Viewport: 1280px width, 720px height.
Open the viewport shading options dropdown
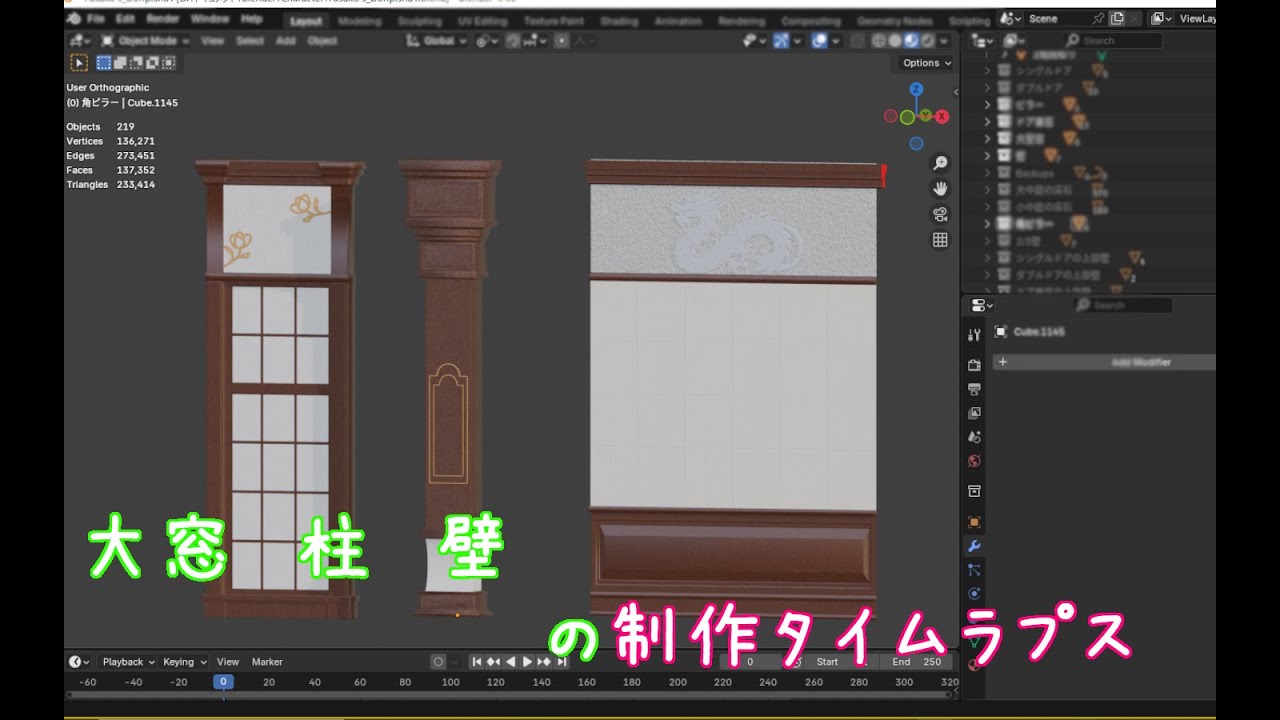[x=944, y=41]
